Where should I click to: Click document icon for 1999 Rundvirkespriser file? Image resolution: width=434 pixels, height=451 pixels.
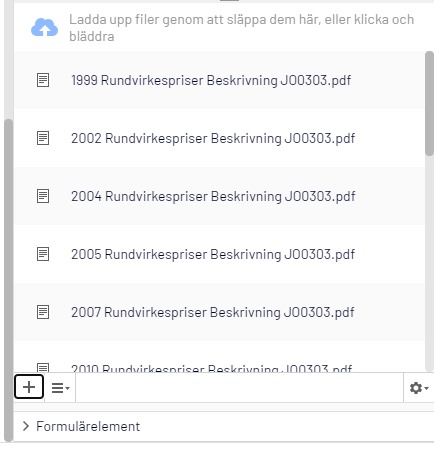pos(43,80)
